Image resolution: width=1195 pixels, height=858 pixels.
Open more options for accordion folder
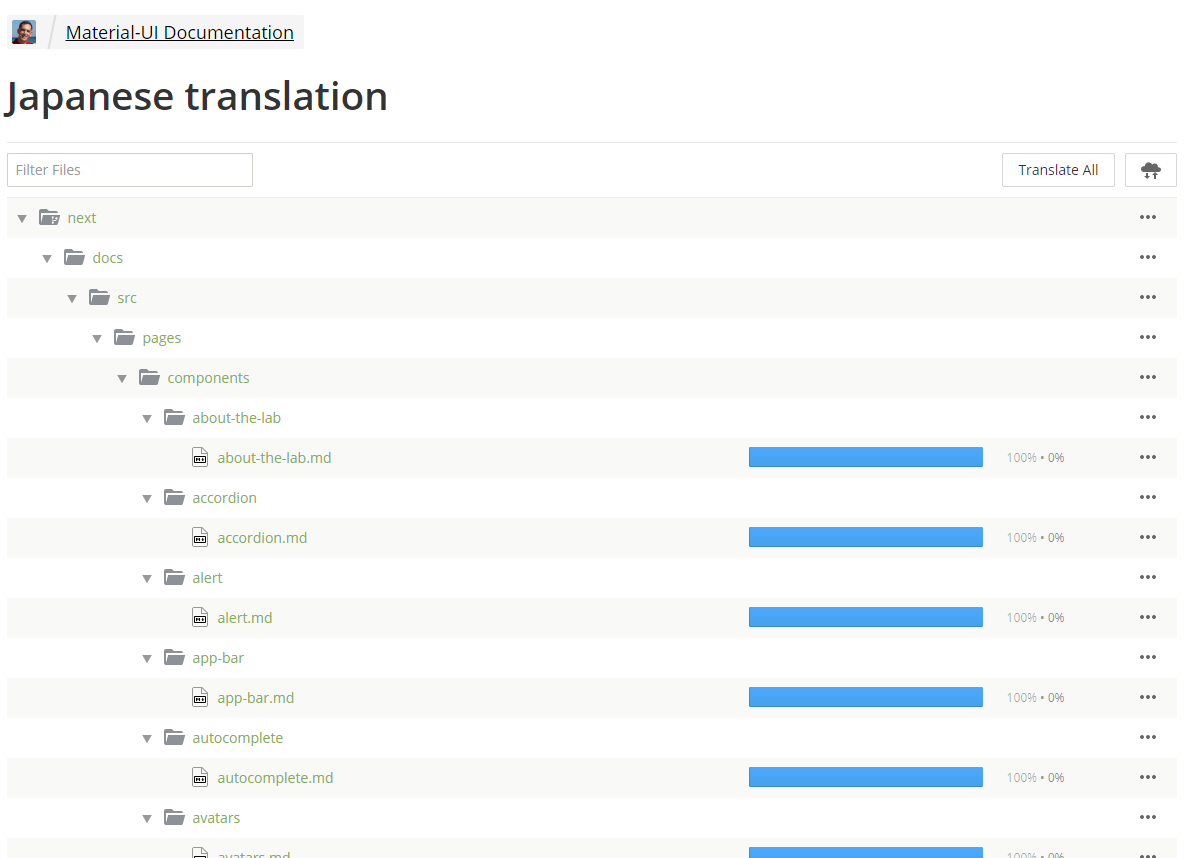point(1148,497)
